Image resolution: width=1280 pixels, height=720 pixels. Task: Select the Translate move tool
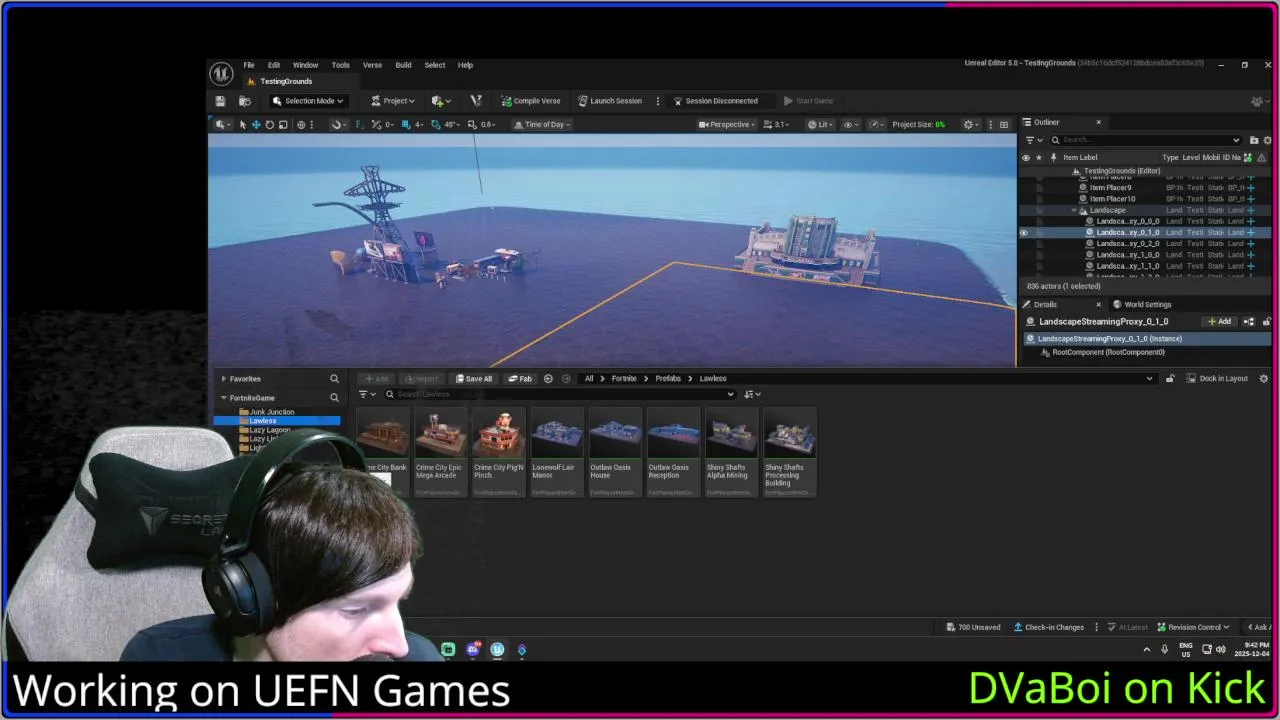click(256, 125)
